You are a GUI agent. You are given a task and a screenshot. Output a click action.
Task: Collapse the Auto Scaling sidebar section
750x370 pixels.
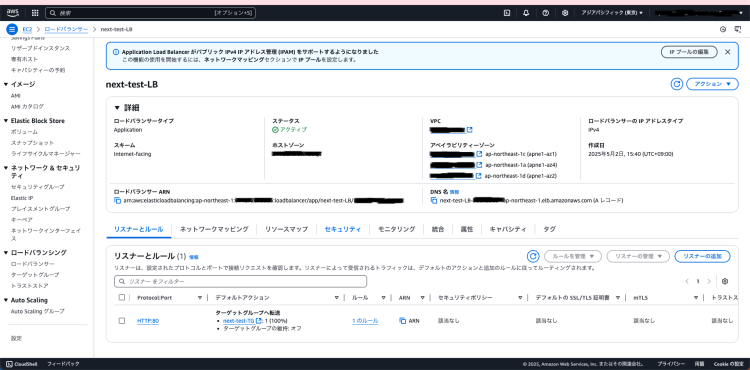coord(6,300)
